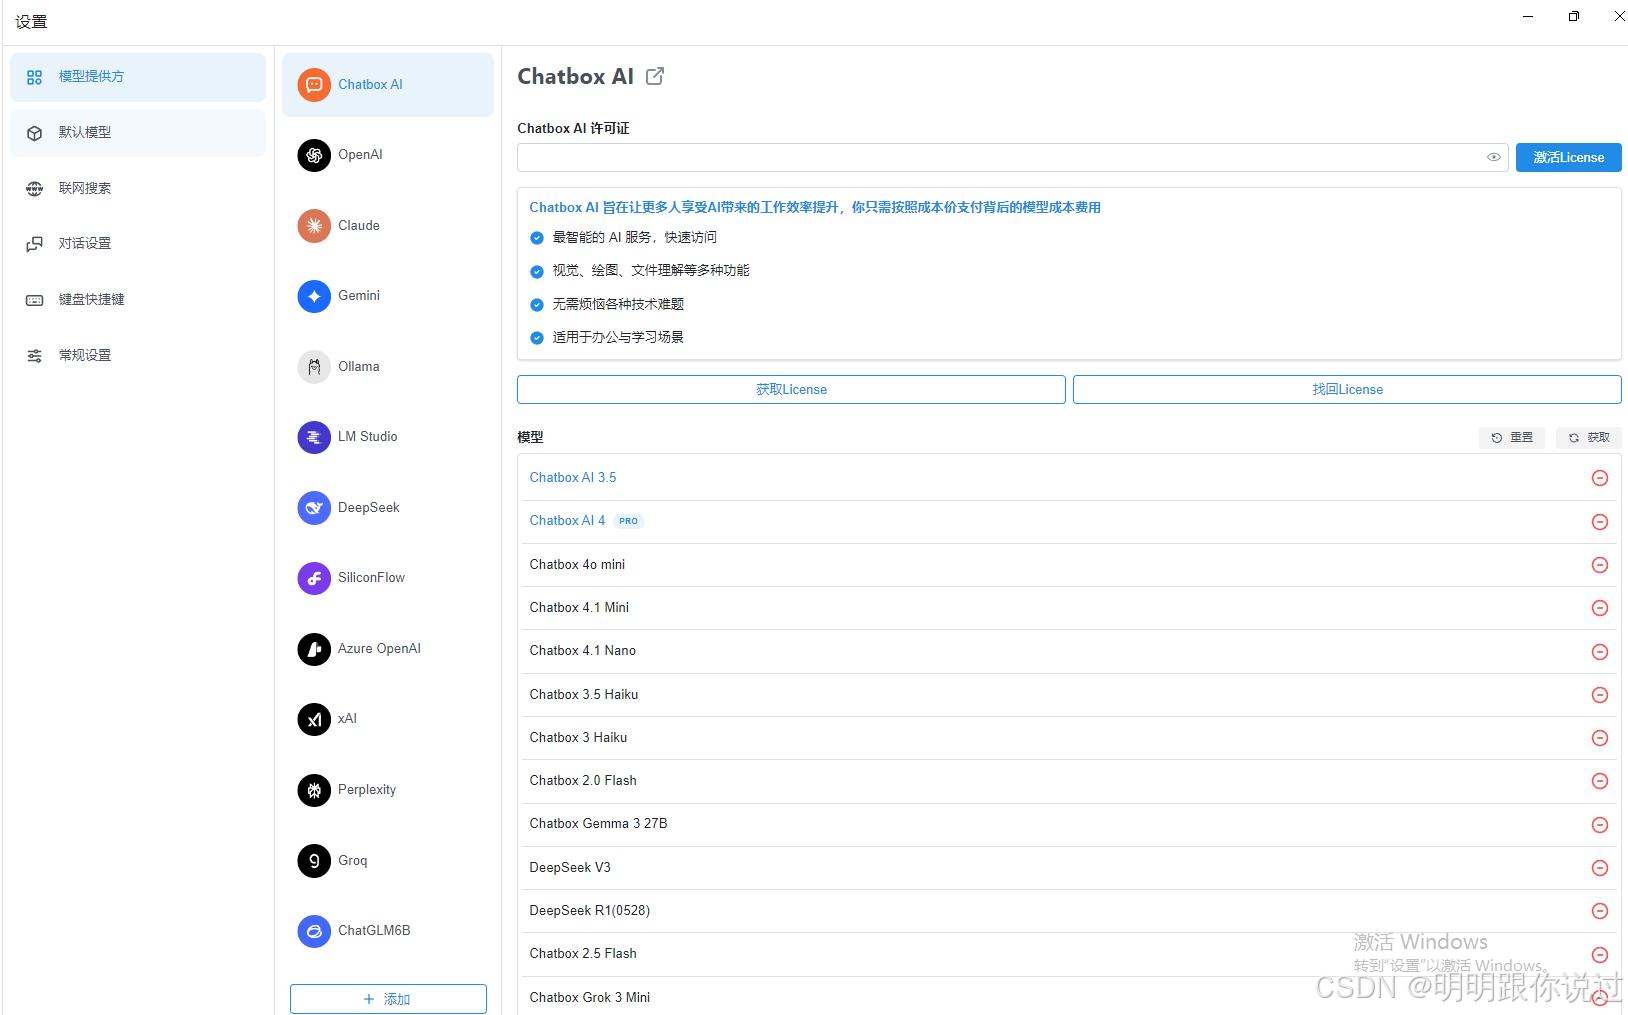Select the Chatbox 2.0 Flash row text
This screenshot has height=1015, width=1628.
click(x=583, y=781)
